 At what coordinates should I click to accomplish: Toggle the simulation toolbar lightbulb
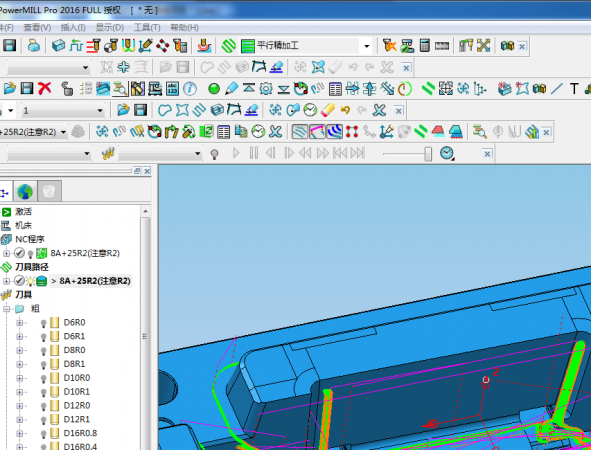click(214, 154)
